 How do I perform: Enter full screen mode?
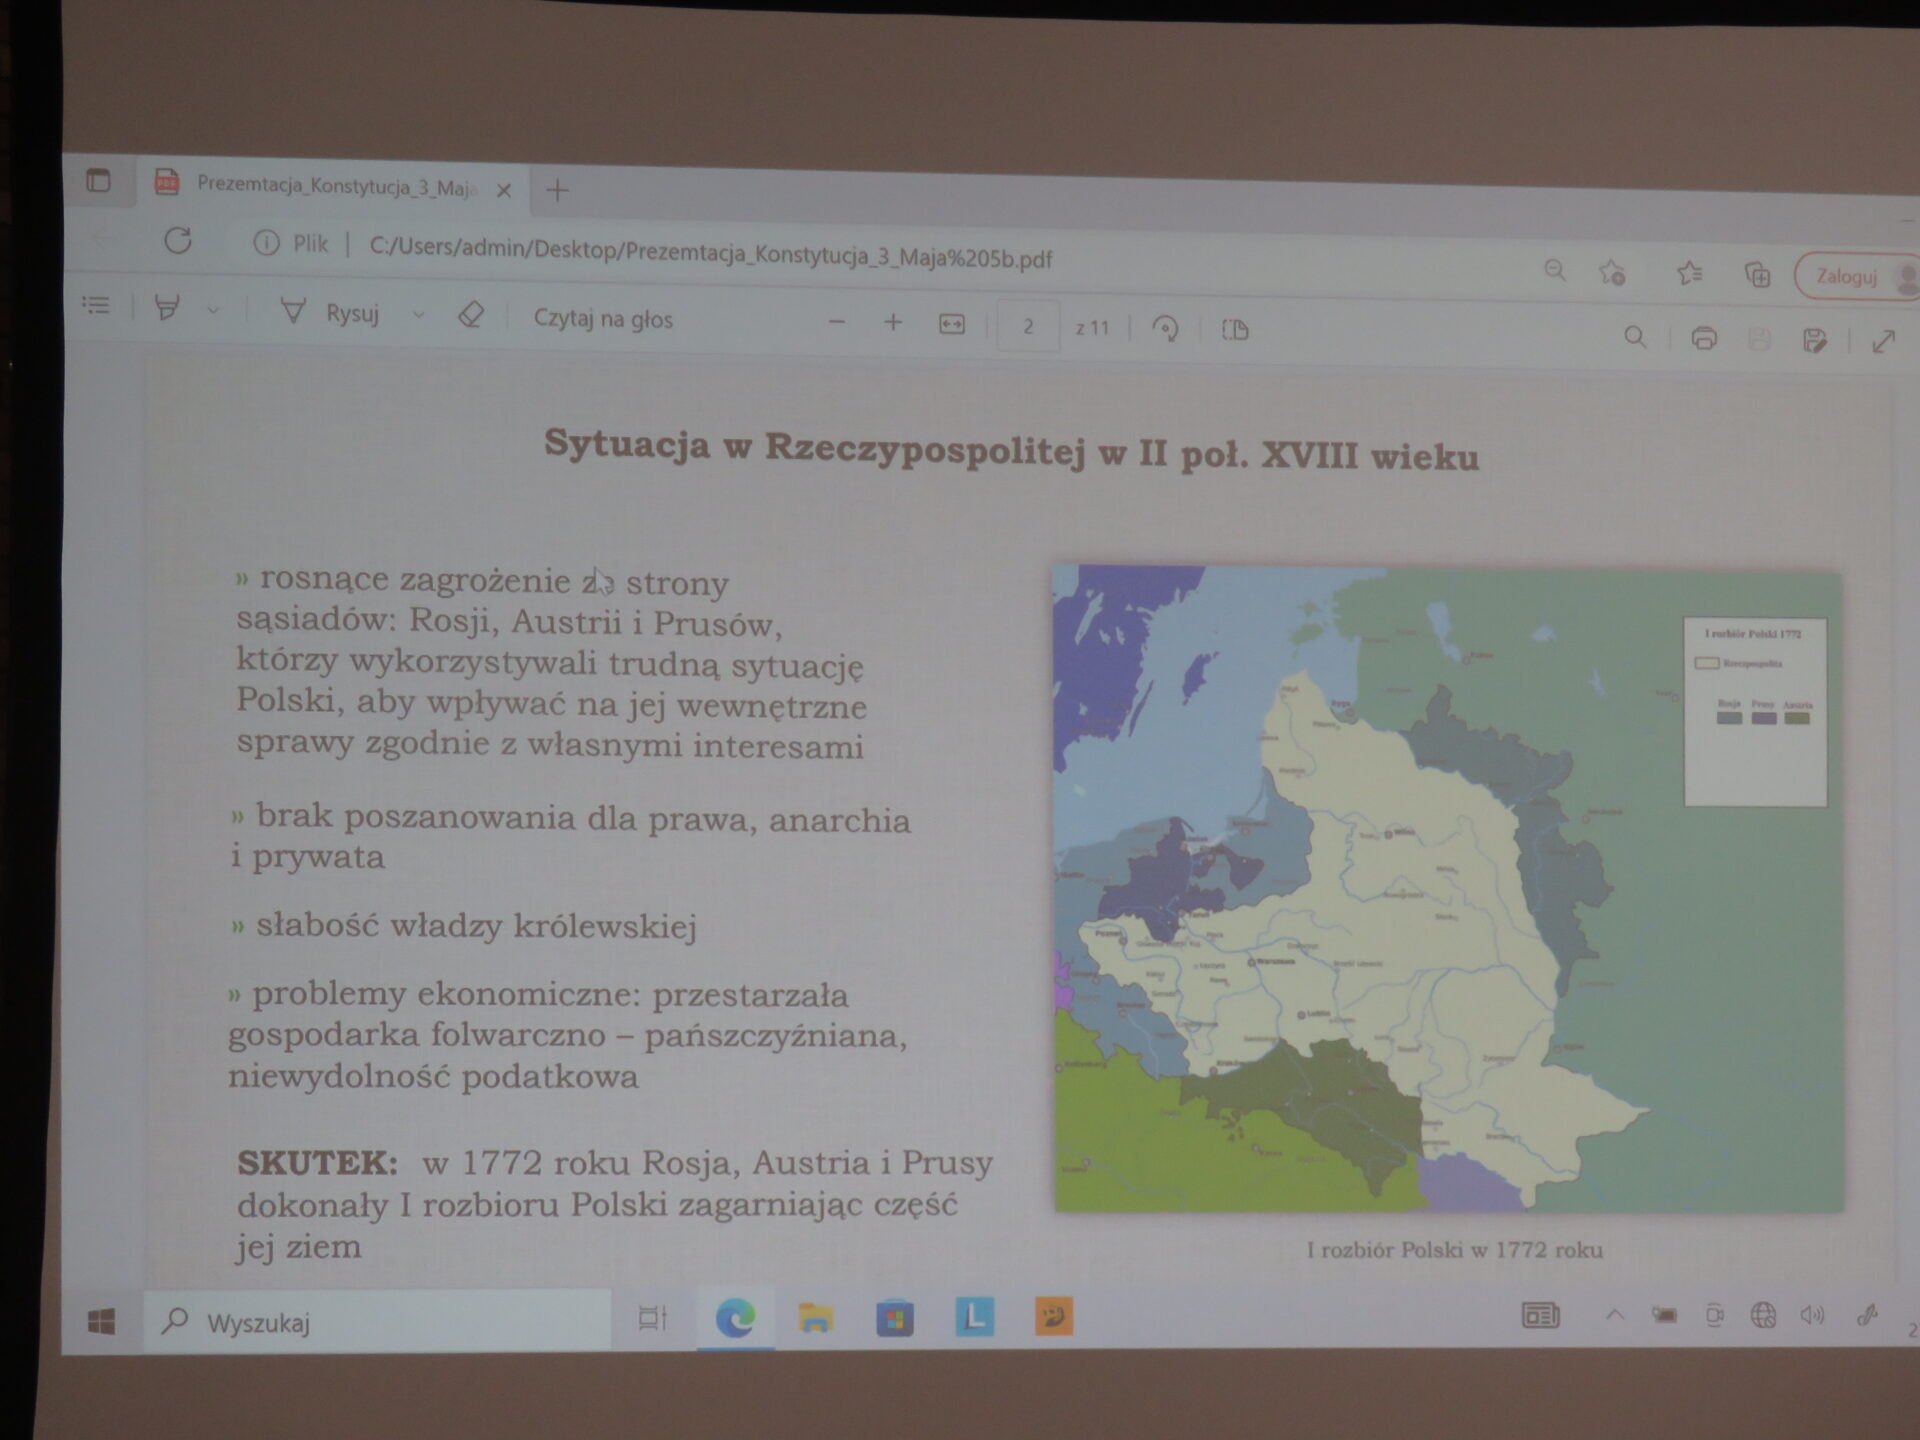click(1883, 342)
